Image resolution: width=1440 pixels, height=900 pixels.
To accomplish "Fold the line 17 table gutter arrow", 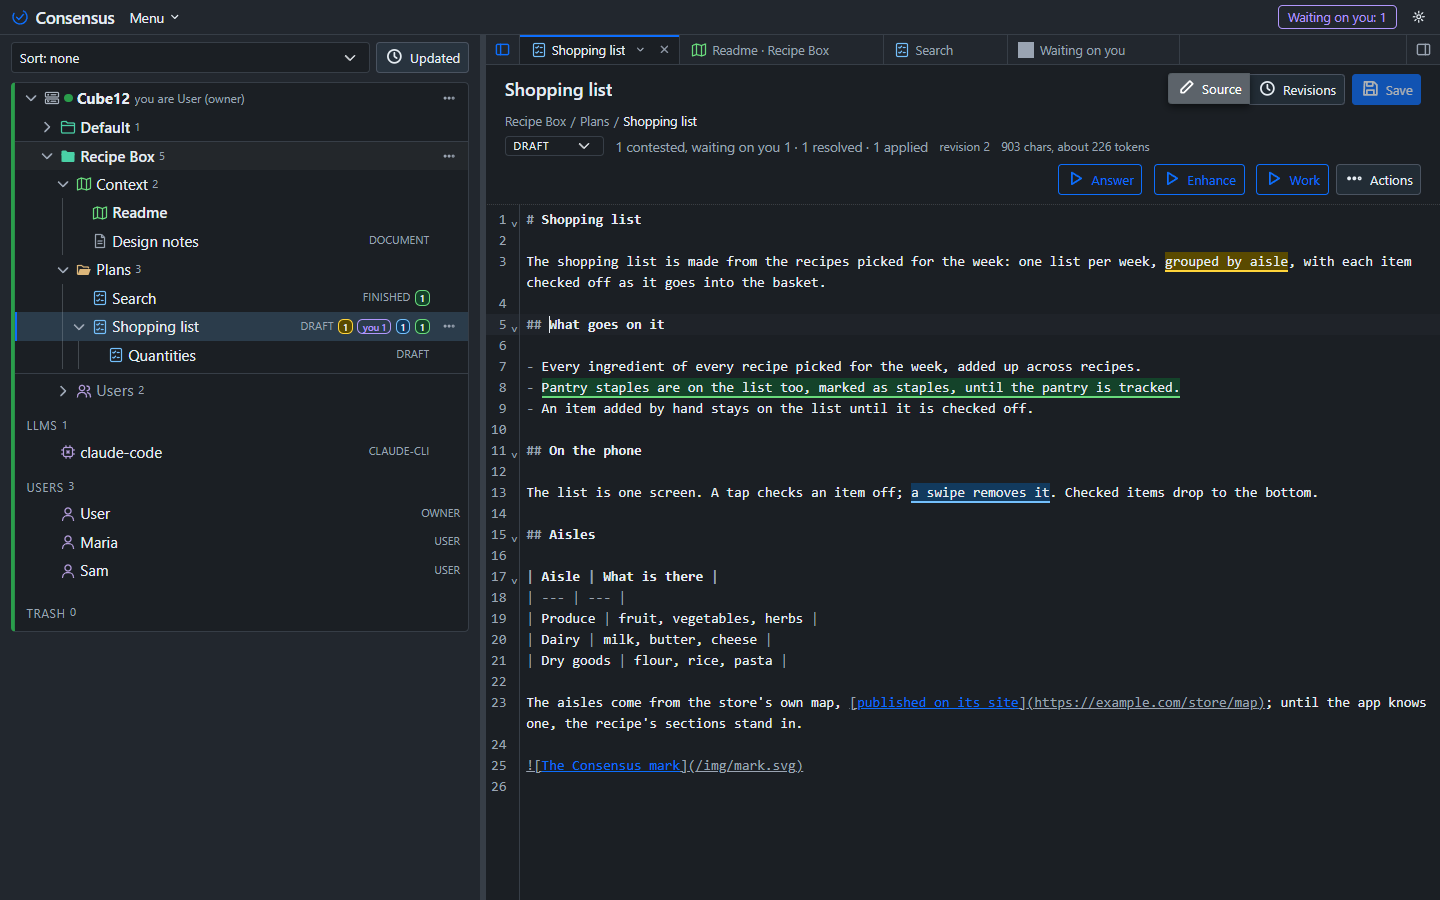I will tap(515, 579).
